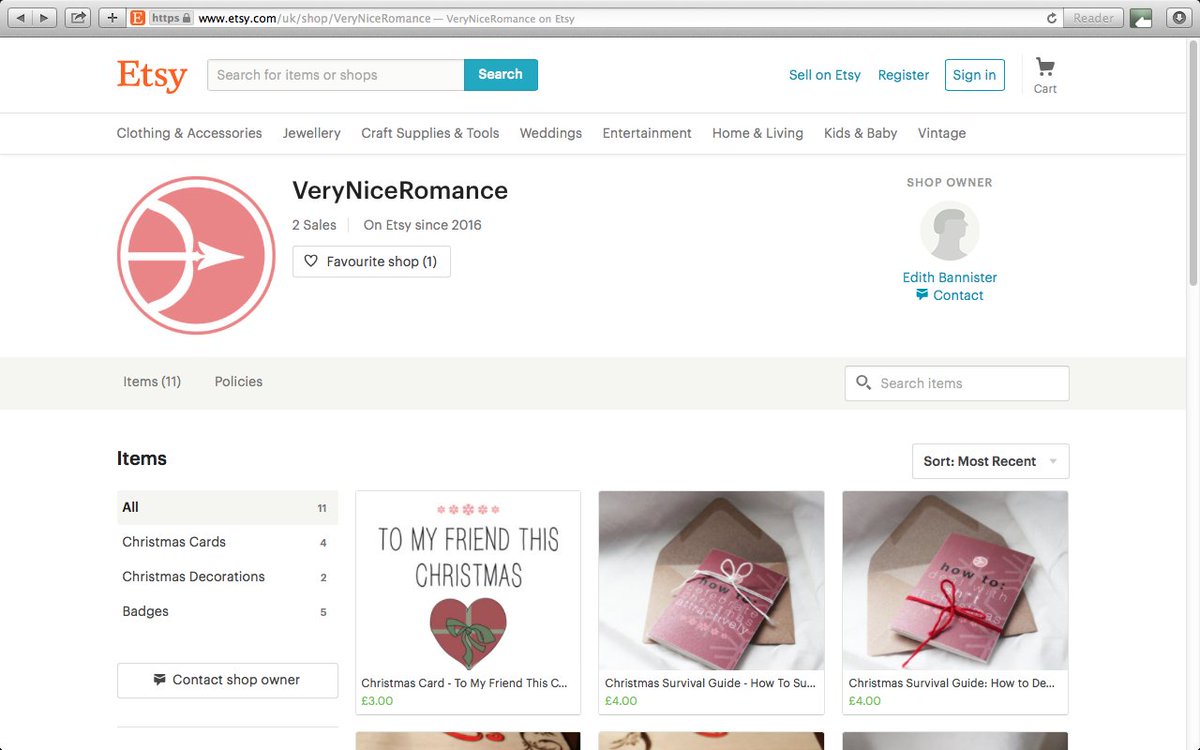The image size is (1200, 750).
Task: Open the To My Friend This Christmas card thumbnail
Action: pyautogui.click(x=468, y=581)
